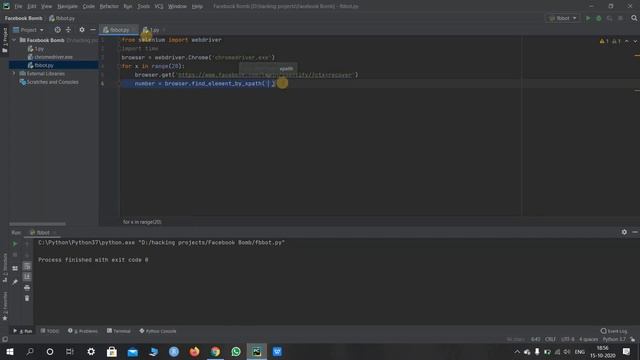Click the Structure side strip button
Viewport: 640px width, 360px height.
pos(5,268)
